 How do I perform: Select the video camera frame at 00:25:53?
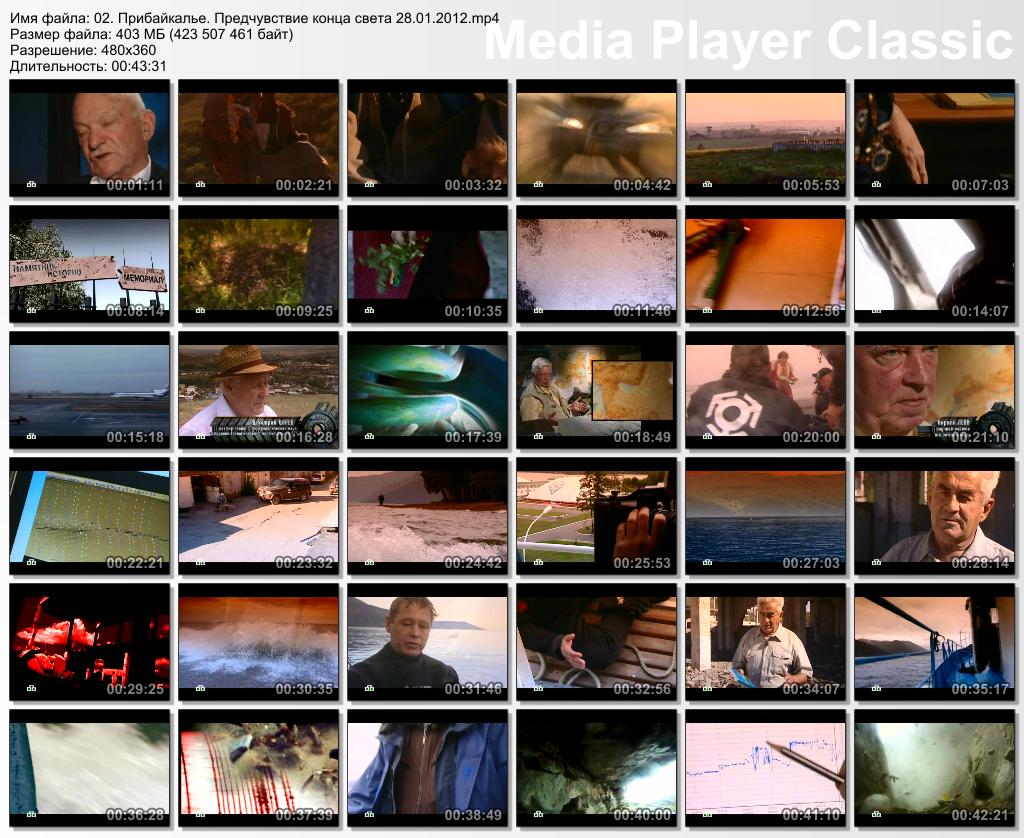point(596,516)
